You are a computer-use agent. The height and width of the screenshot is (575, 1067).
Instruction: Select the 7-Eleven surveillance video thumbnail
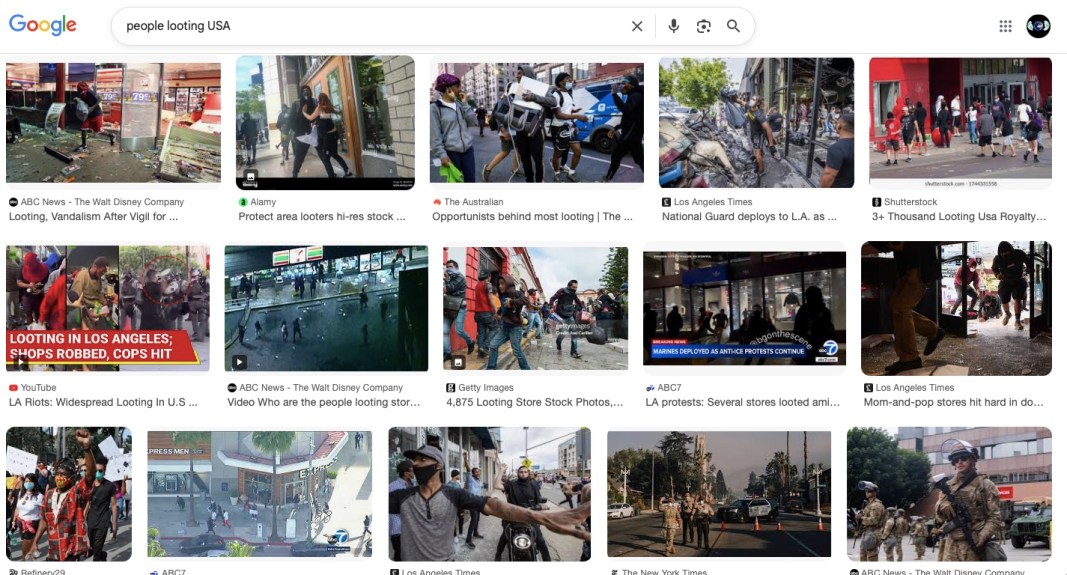[326, 308]
